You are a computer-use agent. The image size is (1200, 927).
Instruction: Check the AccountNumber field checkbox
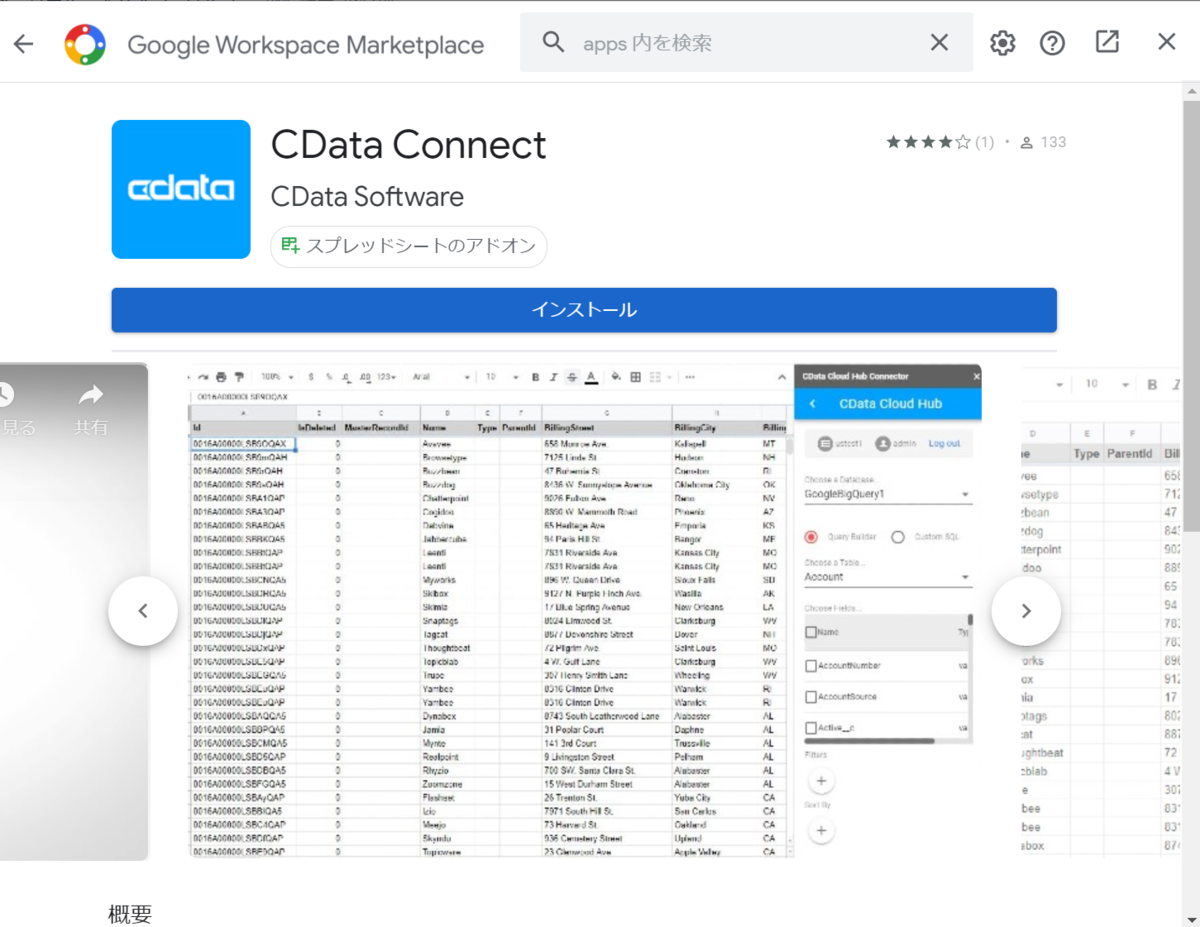[811, 665]
